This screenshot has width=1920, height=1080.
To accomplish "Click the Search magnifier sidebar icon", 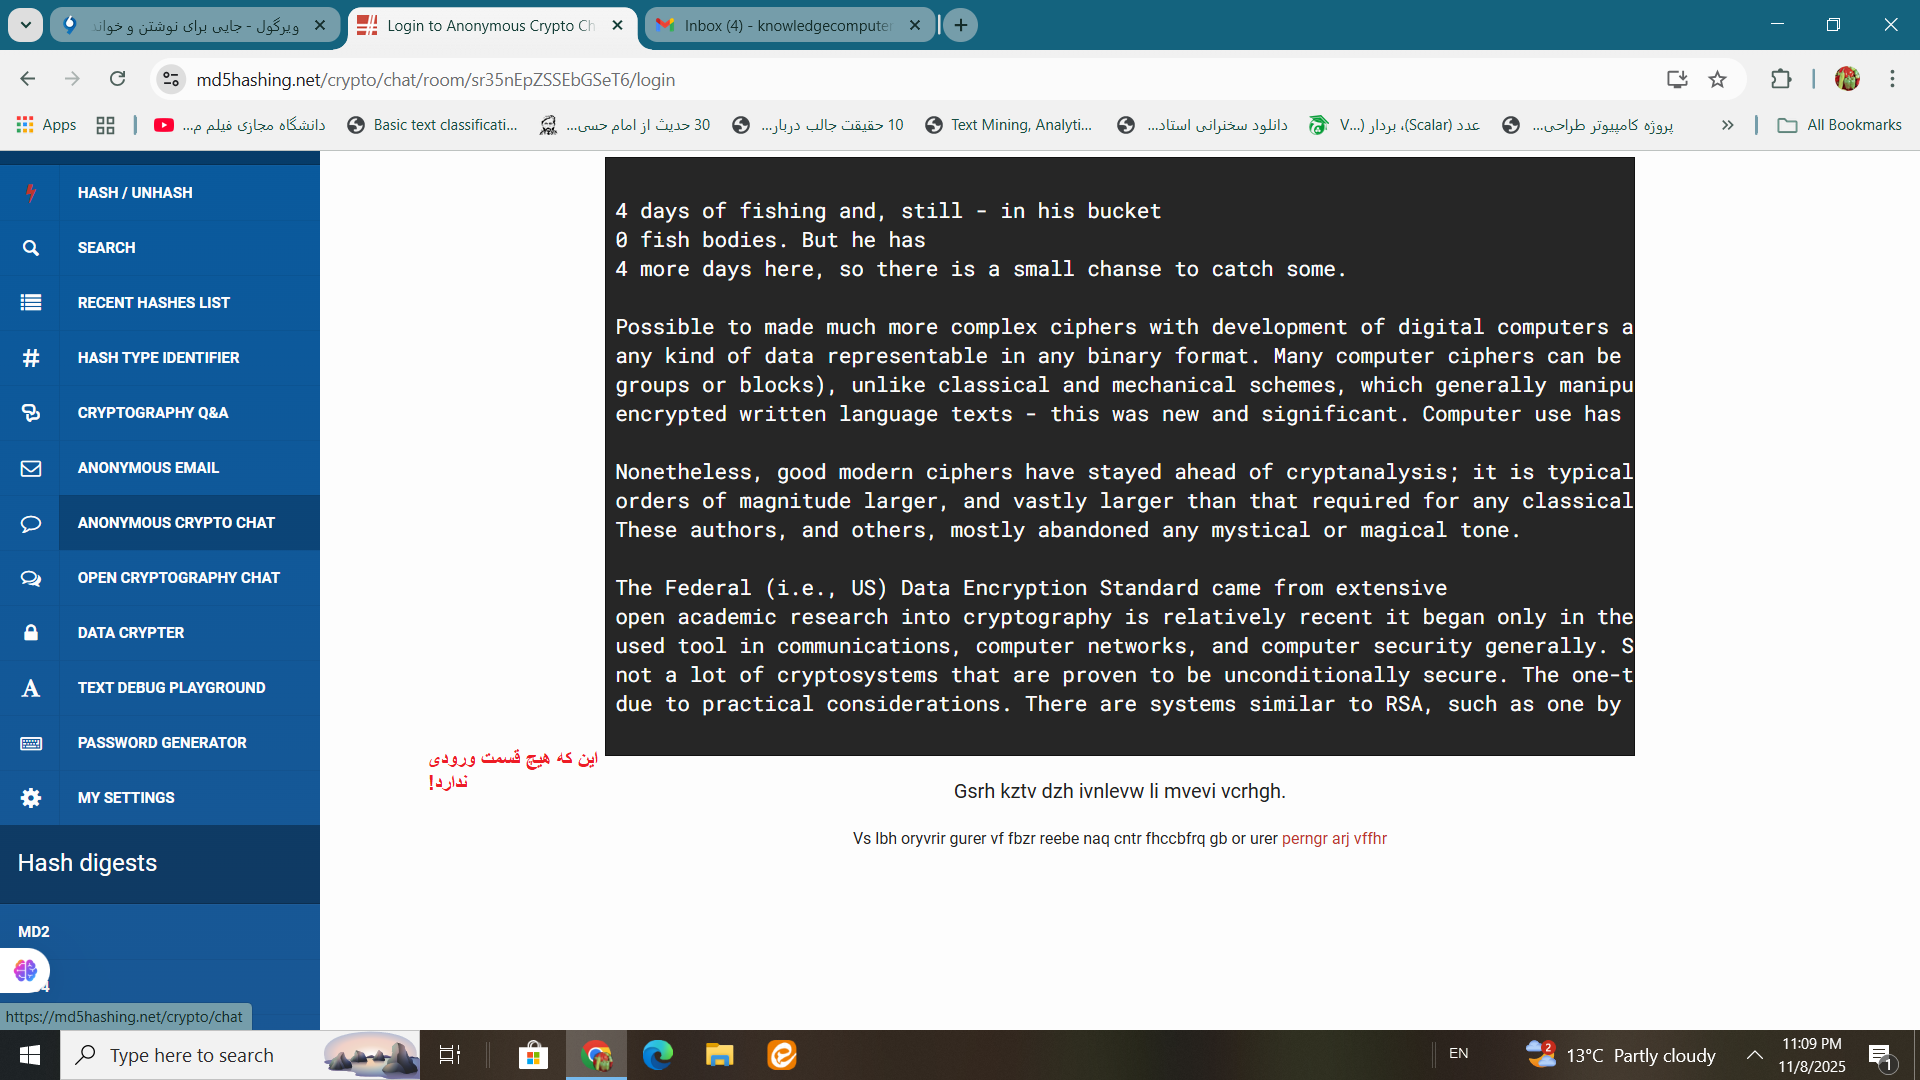I will pos(31,248).
